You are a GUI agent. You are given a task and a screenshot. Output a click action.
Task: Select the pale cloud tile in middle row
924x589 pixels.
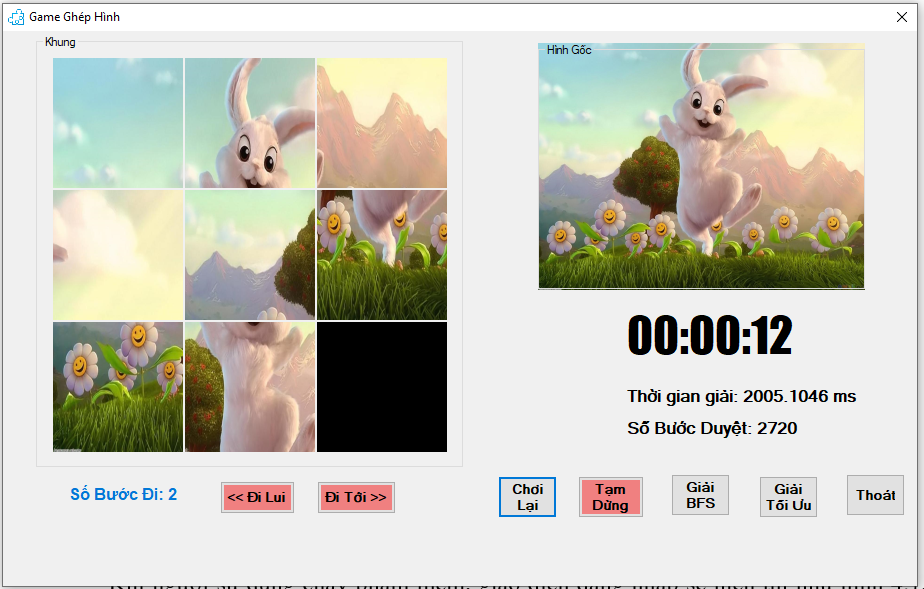tap(118, 255)
